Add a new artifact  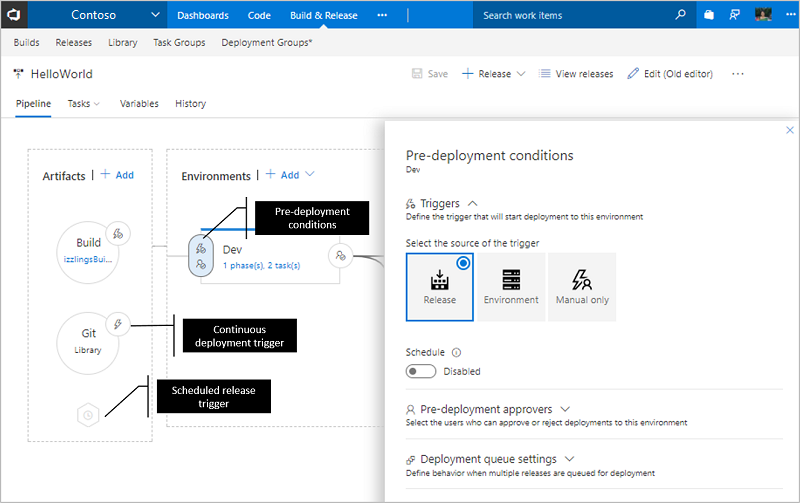pos(117,175)
